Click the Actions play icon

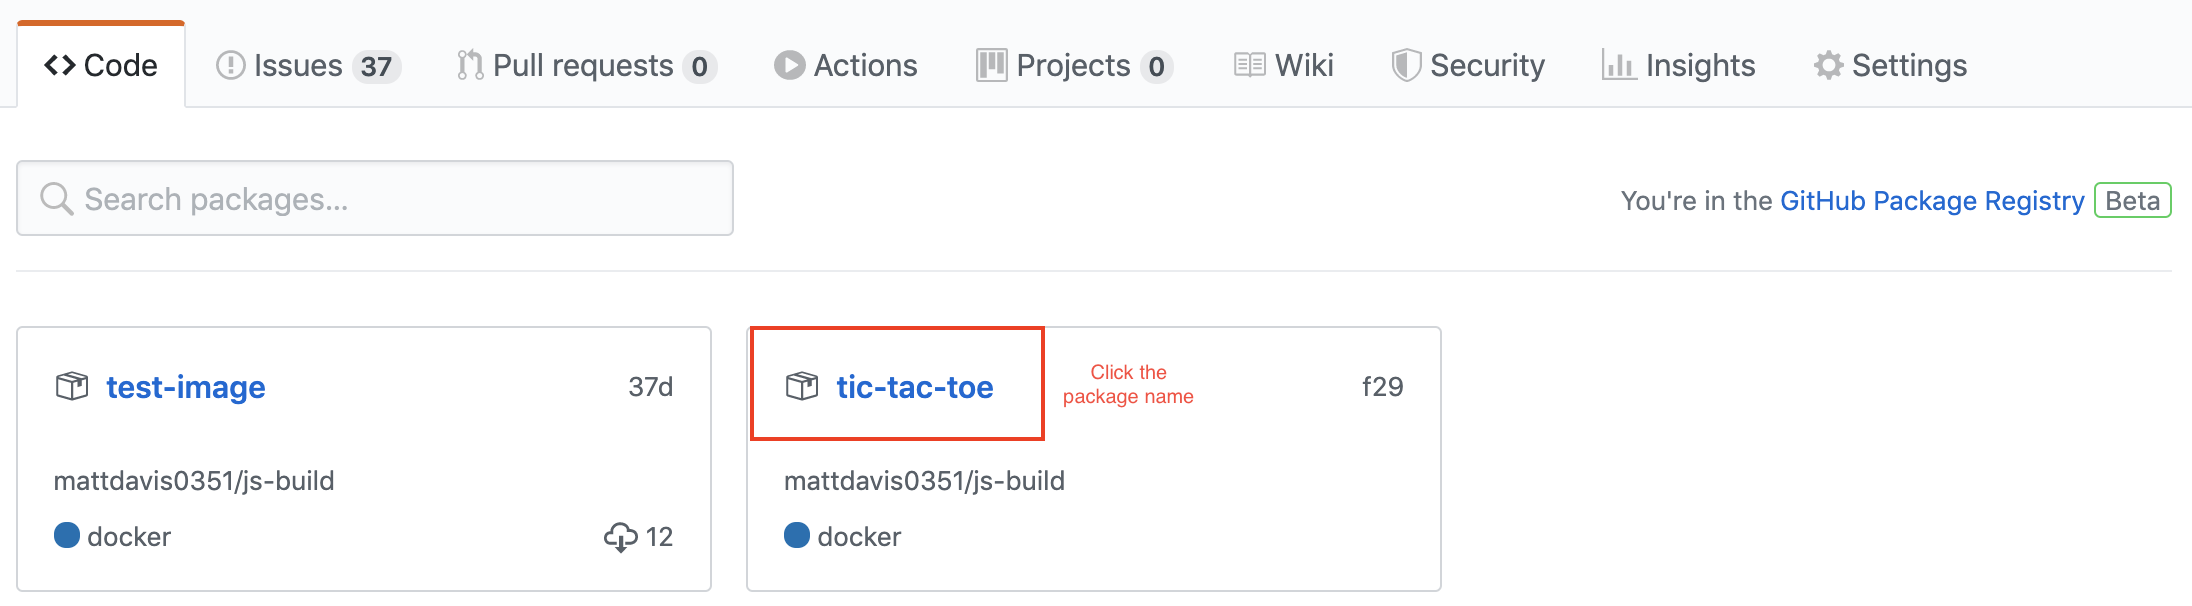tap(789, 66)
